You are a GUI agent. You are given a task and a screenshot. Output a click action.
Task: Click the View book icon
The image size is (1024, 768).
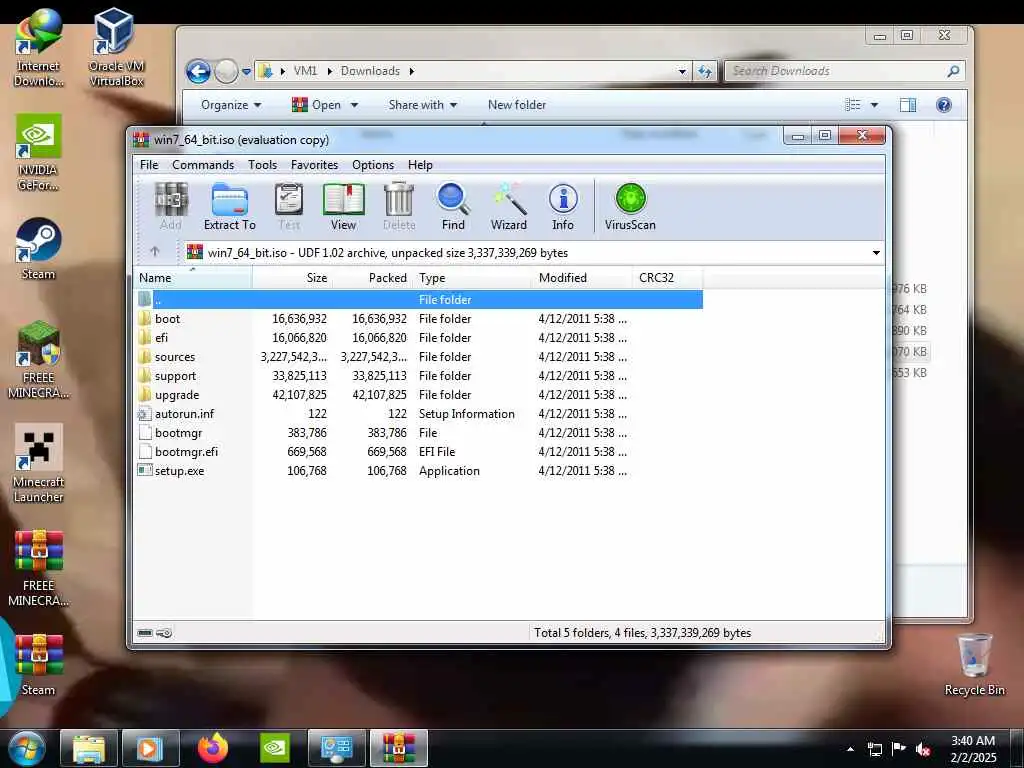pos(344,206)
